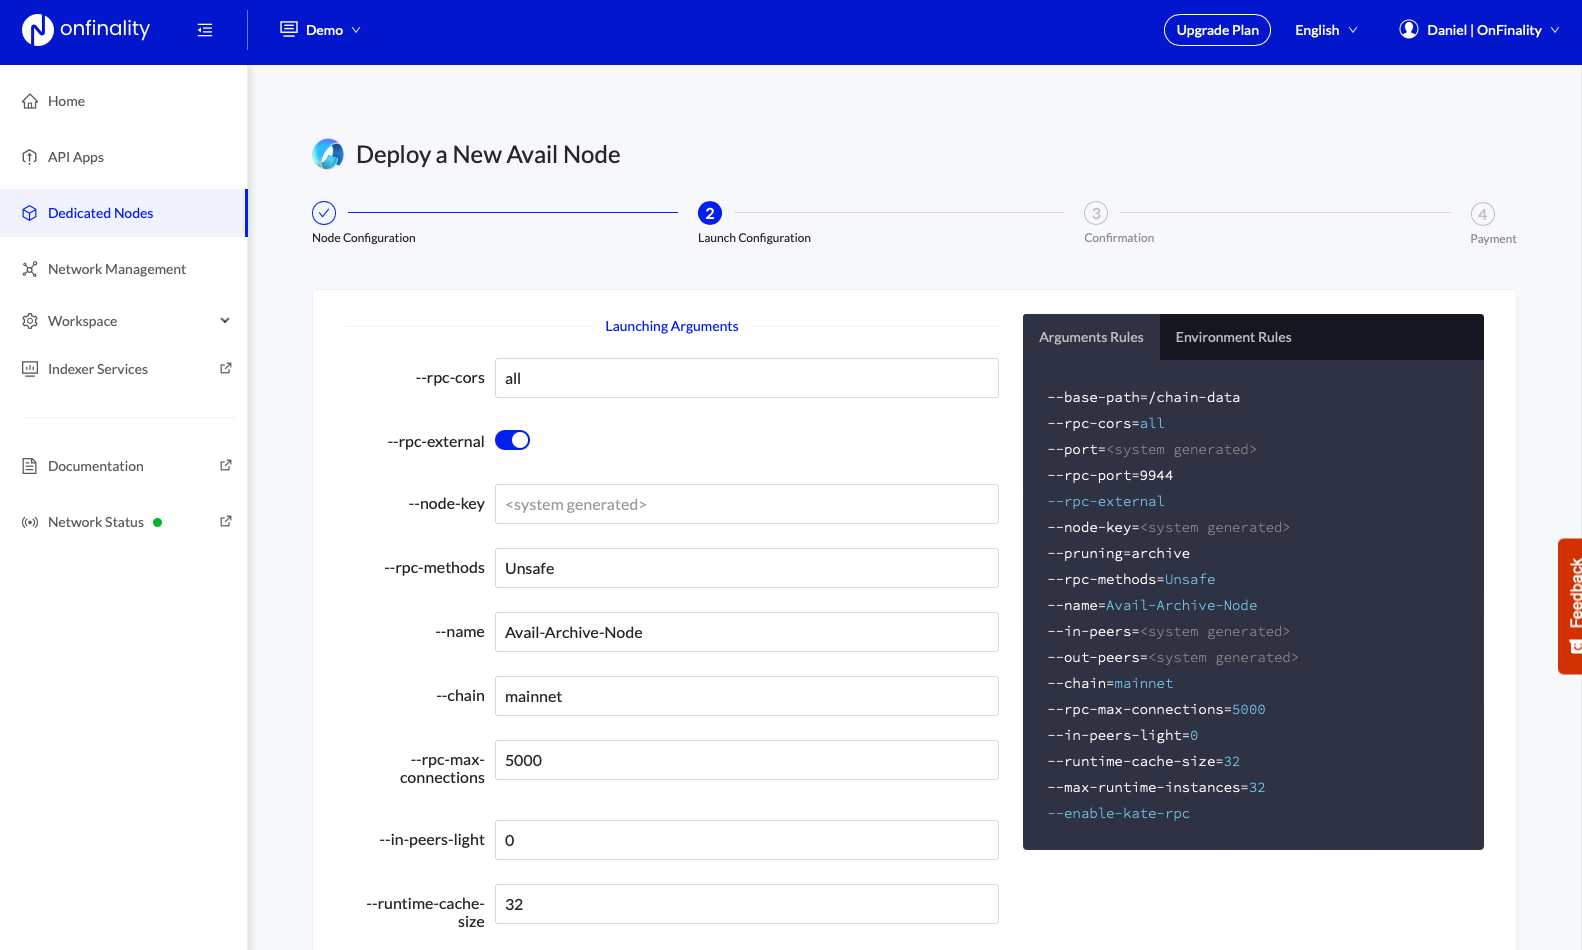Open Indexer Services external link icon

(x=226, y=369)
